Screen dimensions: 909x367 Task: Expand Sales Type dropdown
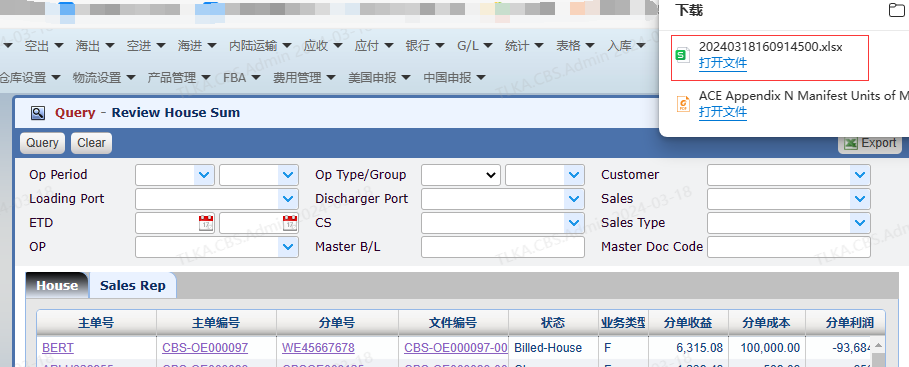coord(860,223)
